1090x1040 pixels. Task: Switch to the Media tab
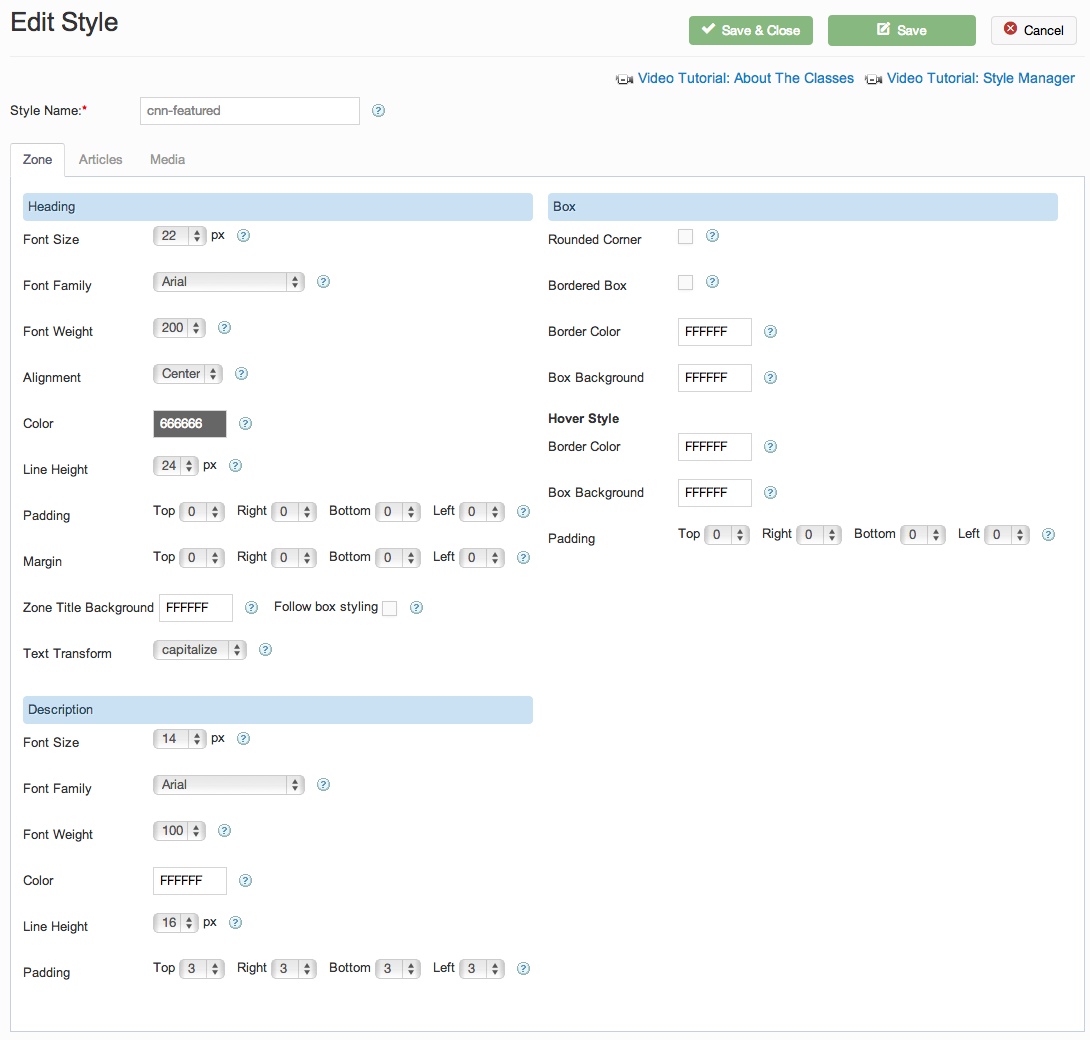click(x=168, y=160)
